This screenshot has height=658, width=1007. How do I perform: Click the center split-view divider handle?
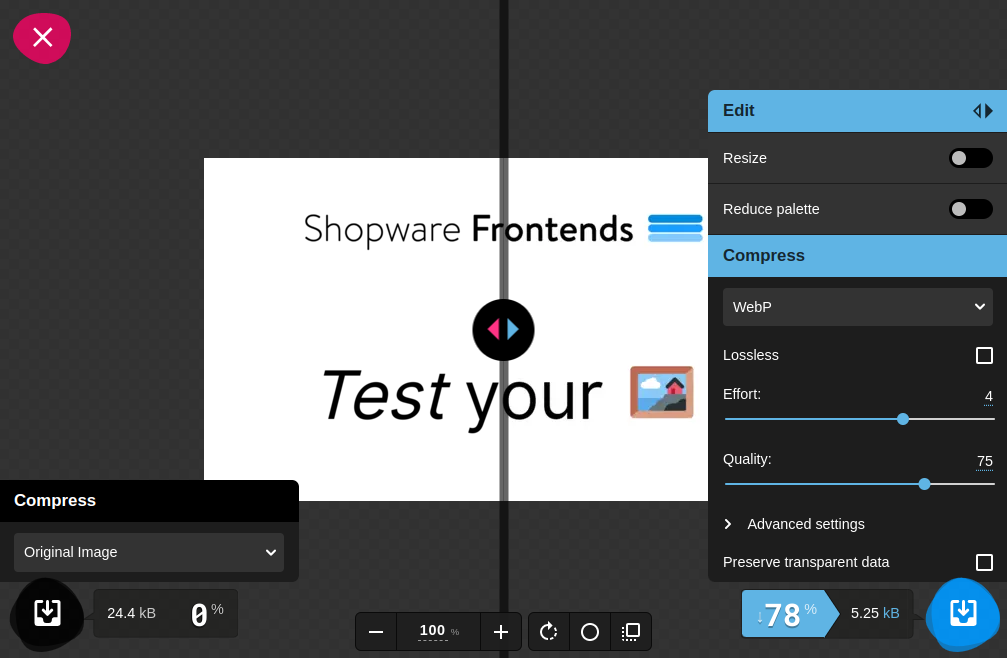point(504,329)
